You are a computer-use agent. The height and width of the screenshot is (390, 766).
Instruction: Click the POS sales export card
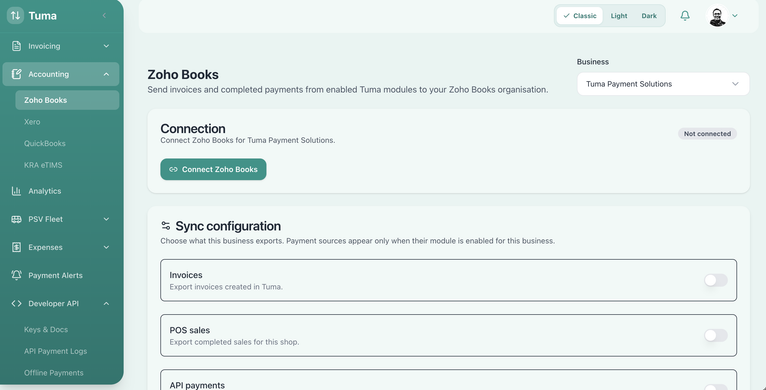tap(448, 335)
